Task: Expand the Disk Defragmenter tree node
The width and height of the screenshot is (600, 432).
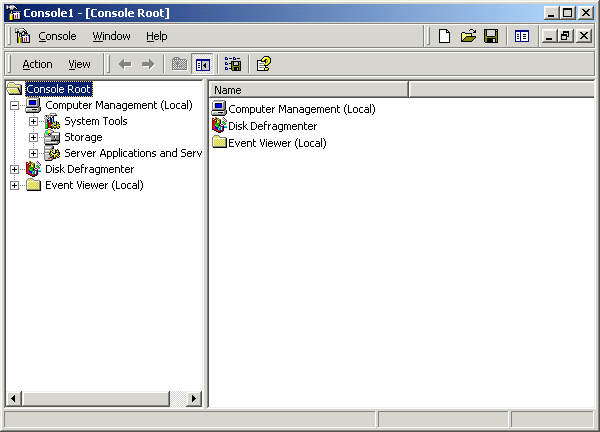Action: point(14,169)
